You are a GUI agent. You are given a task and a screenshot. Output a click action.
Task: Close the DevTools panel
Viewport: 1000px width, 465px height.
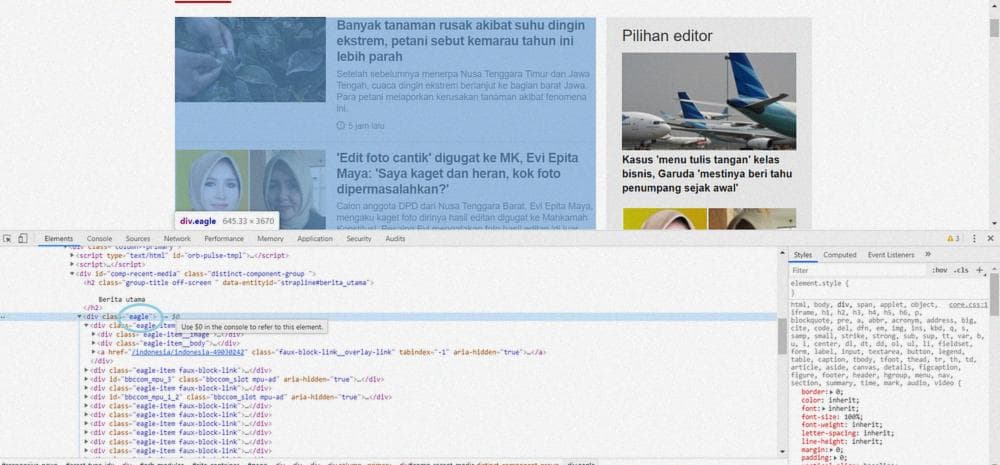[x=990, y=239]
